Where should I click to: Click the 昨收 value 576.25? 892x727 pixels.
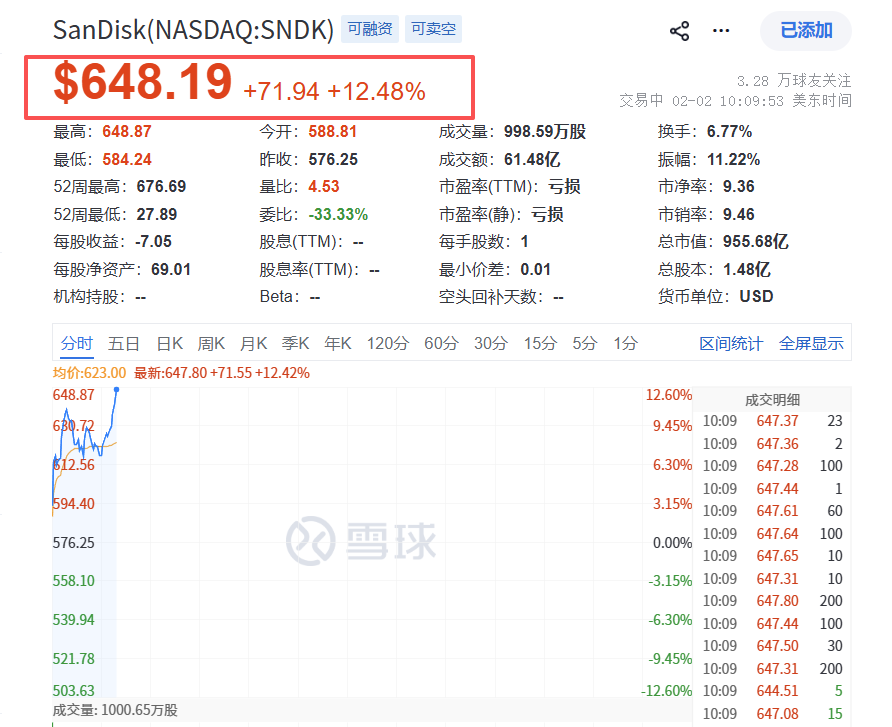333,159
